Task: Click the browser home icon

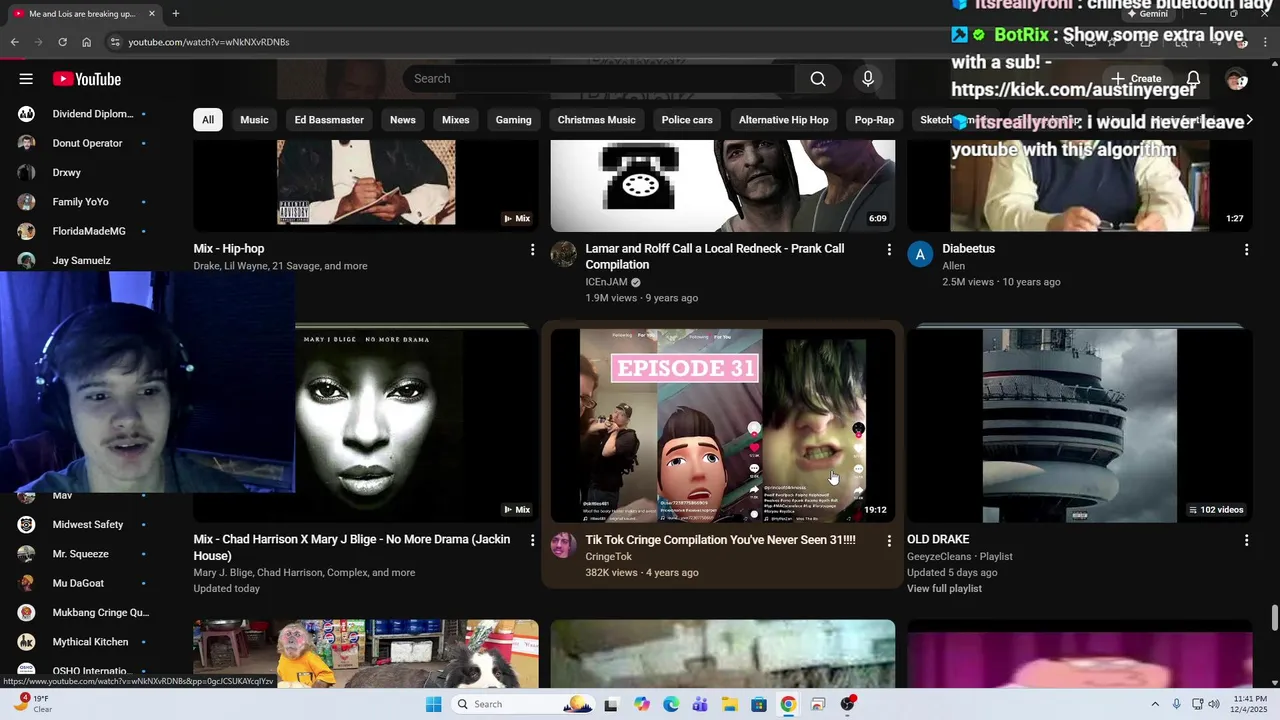Action: click(x=87, y=42)
